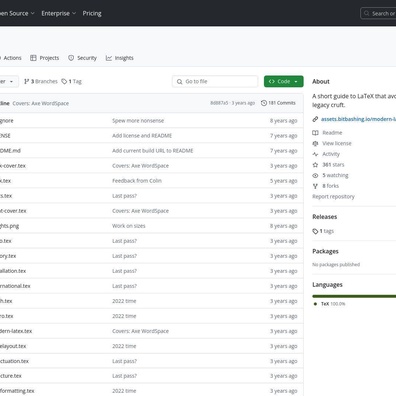This screenshot has width=396, height=396.
Task: Click the commits history clock icon
Action: pos(264,103)
